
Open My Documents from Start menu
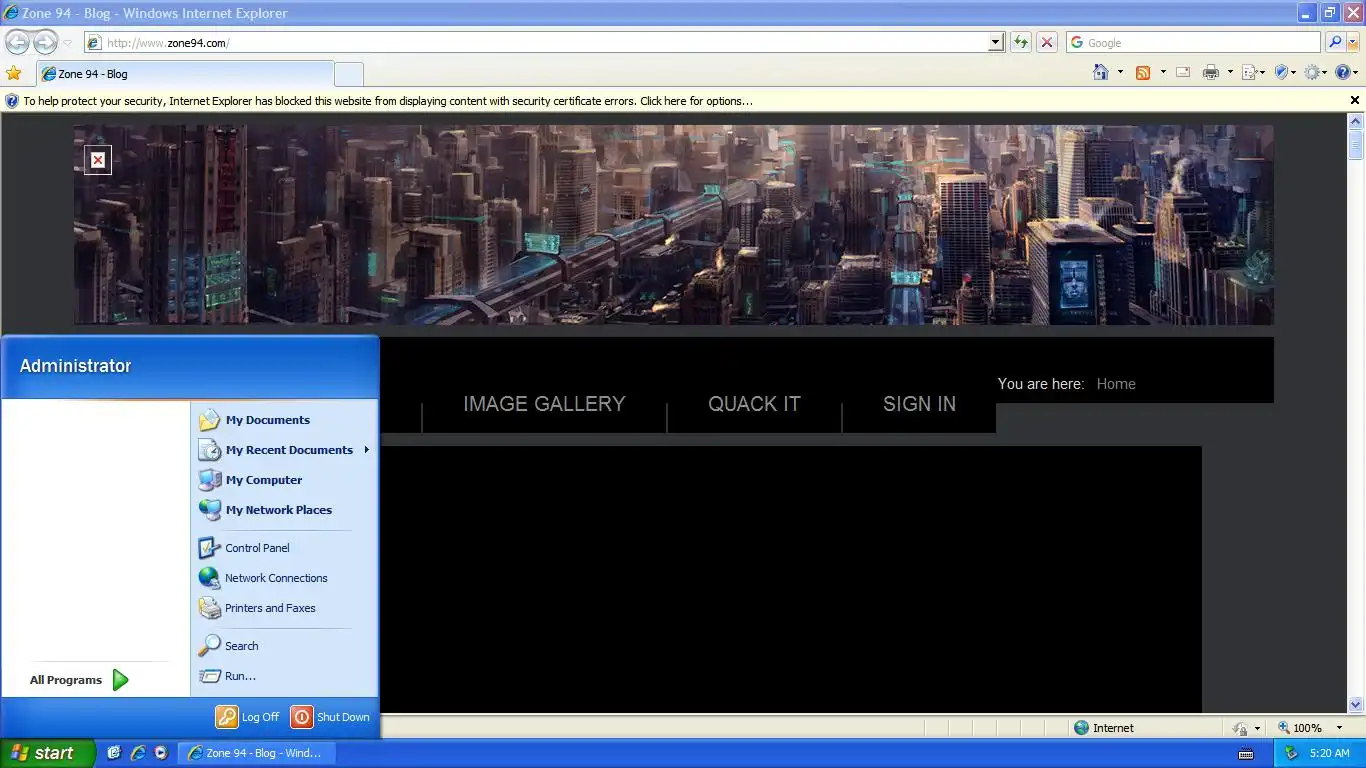285,420
